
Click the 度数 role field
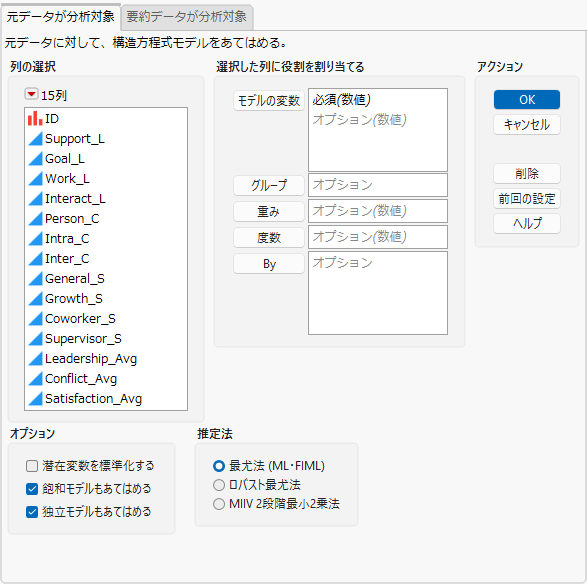point(378,237)
